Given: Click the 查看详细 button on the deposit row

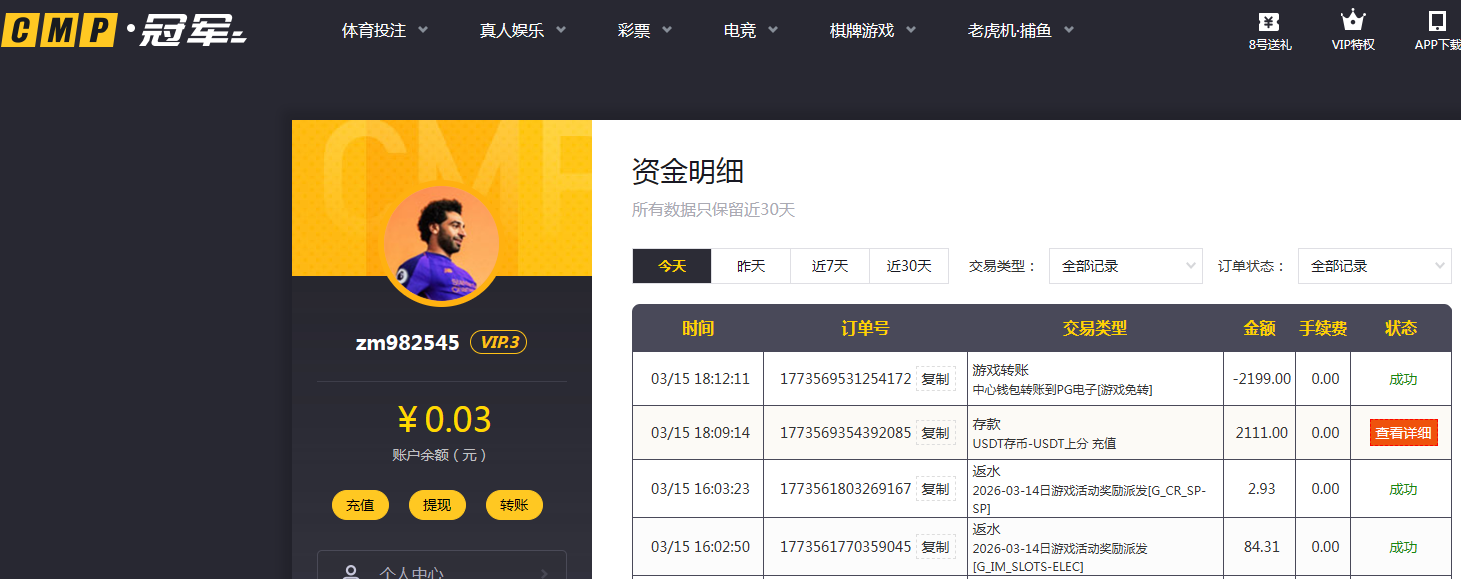Looking at the screenshot, I should point(1402,432).
